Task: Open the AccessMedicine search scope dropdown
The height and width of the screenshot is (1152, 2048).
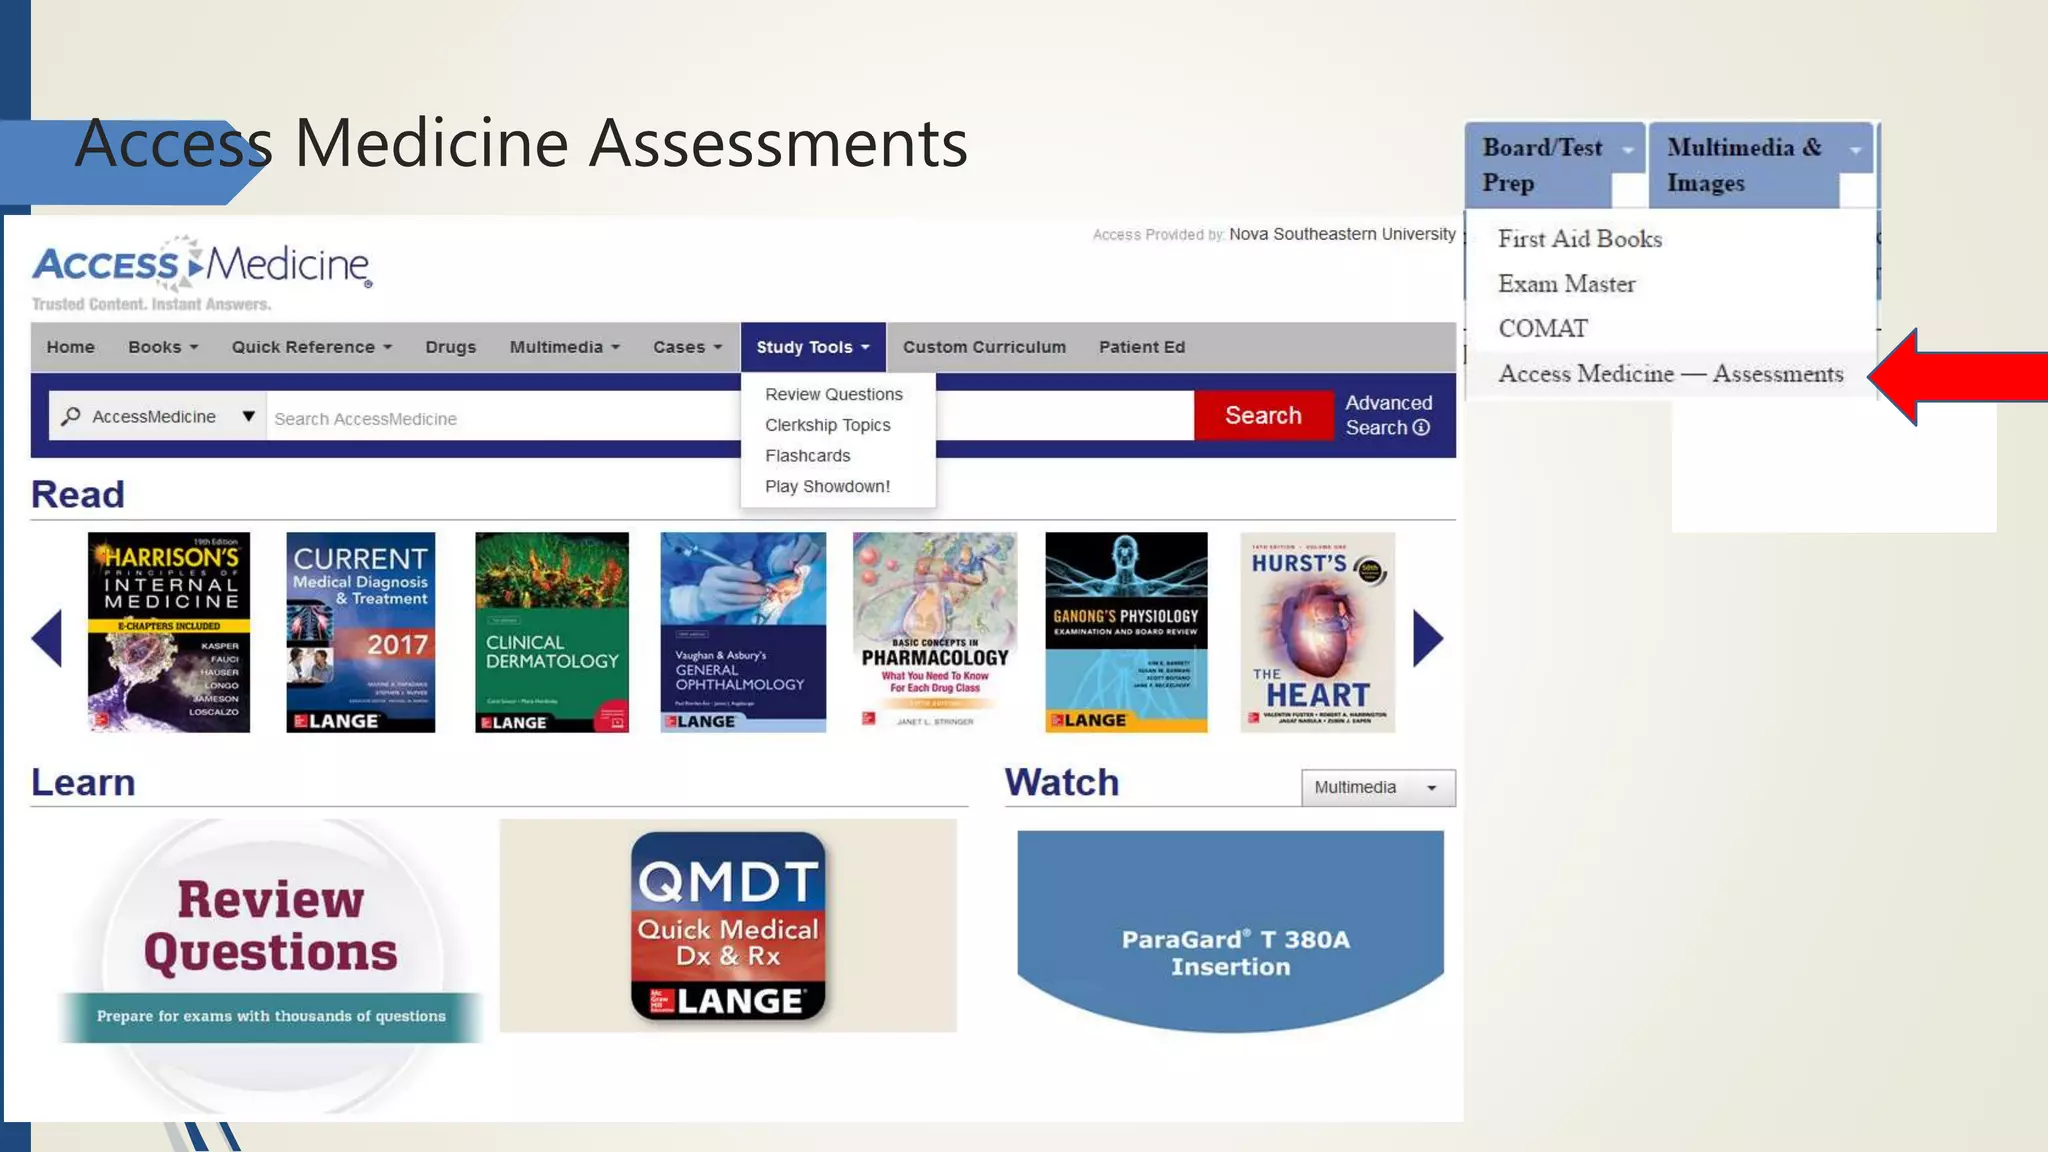Action: (x=158, y=416)
